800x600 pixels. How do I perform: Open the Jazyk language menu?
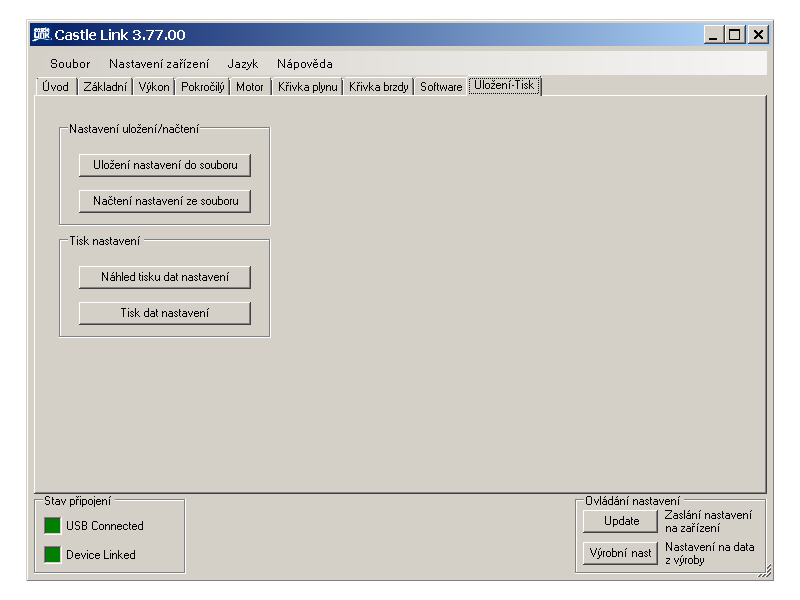(x=242, y=63)
